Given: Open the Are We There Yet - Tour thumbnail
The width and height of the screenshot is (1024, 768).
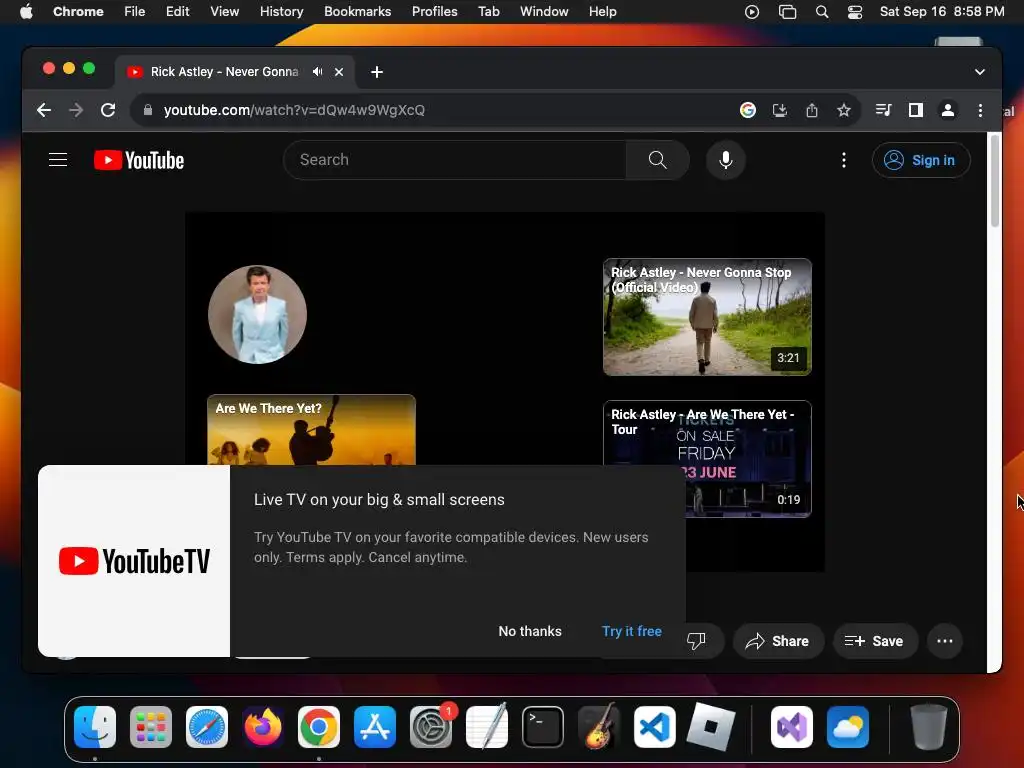Looking at the screenshot, I should coord(707,459).
